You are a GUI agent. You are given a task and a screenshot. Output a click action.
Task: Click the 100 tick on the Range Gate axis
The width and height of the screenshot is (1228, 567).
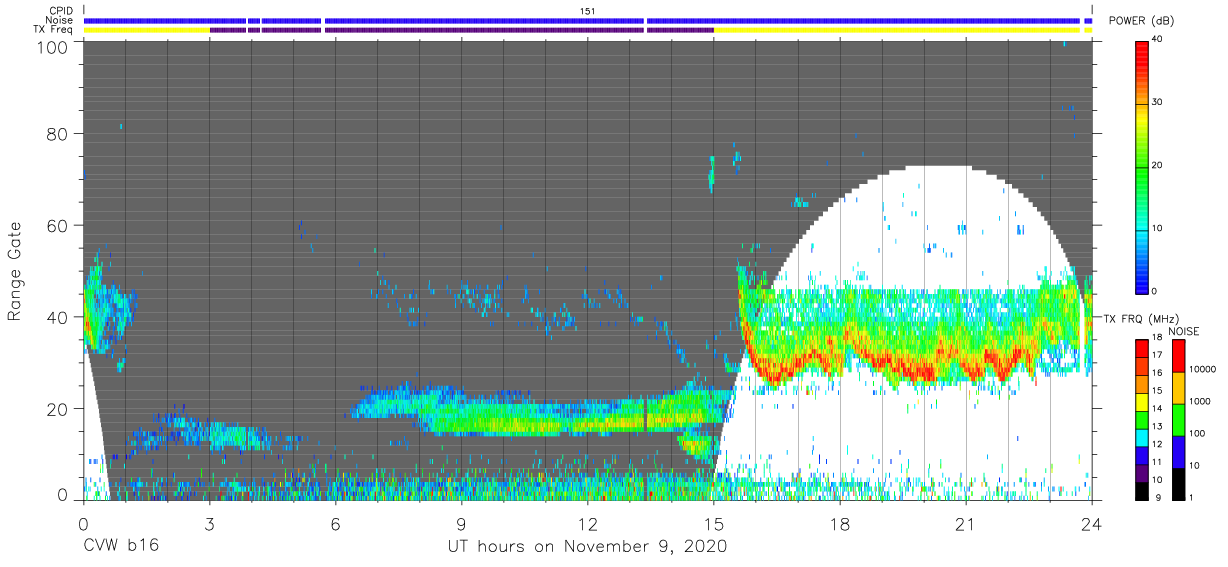click(54, 46)
